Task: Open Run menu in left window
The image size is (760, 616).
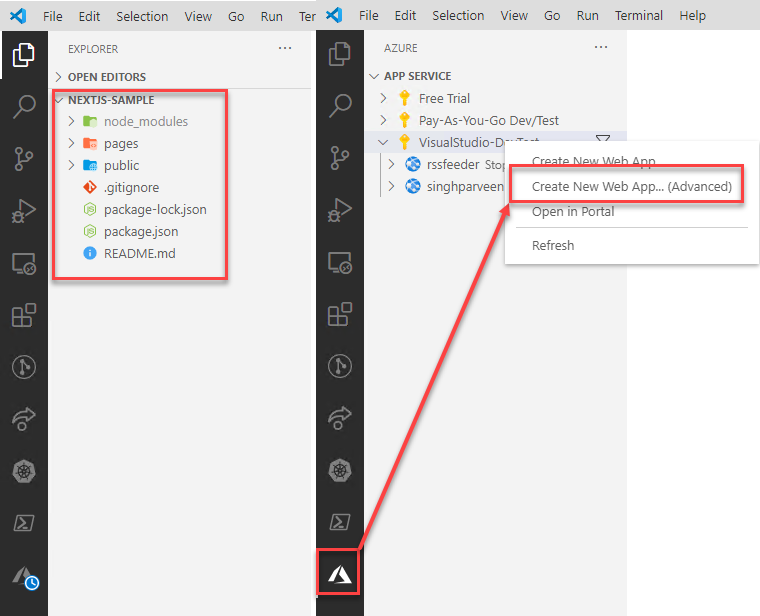Action: tap(271, 16)
